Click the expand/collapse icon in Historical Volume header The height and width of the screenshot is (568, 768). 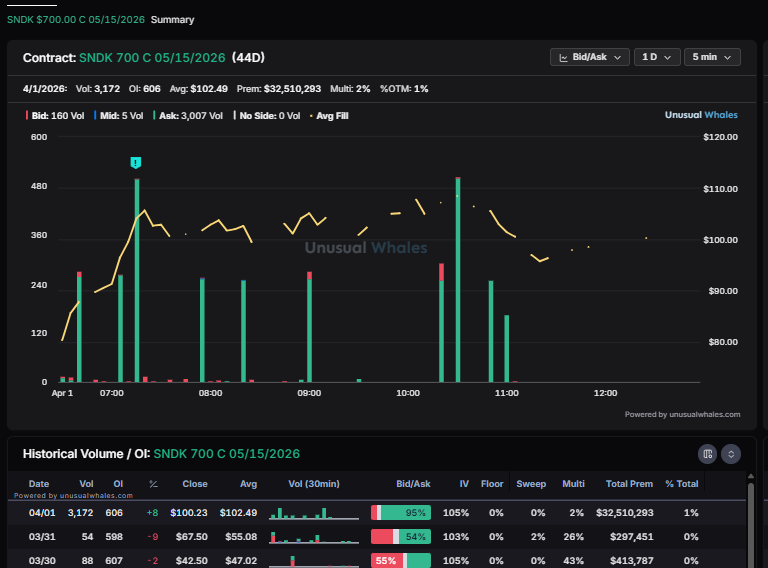(731, 454)
